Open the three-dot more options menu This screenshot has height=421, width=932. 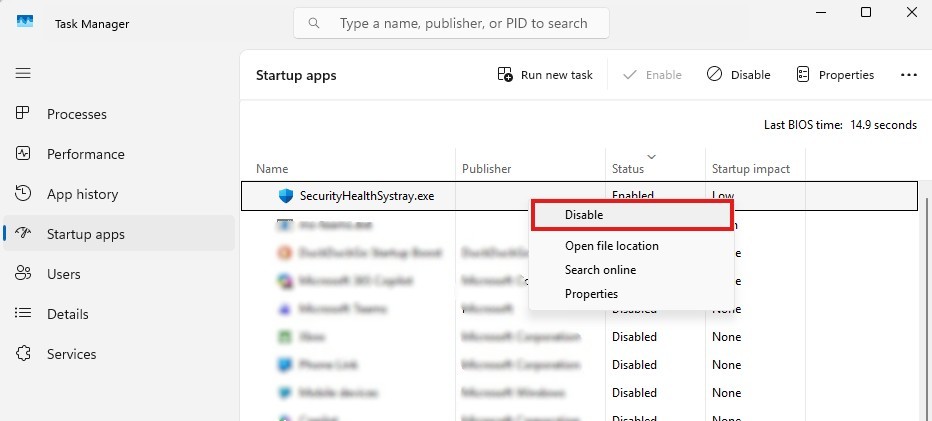[909, 75]
